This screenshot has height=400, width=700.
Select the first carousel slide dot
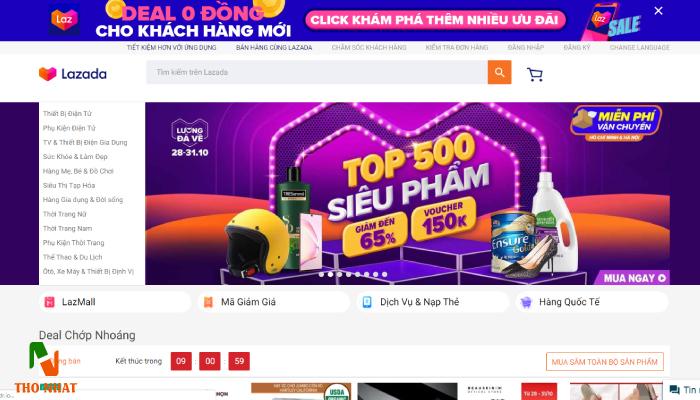(321, 275)
